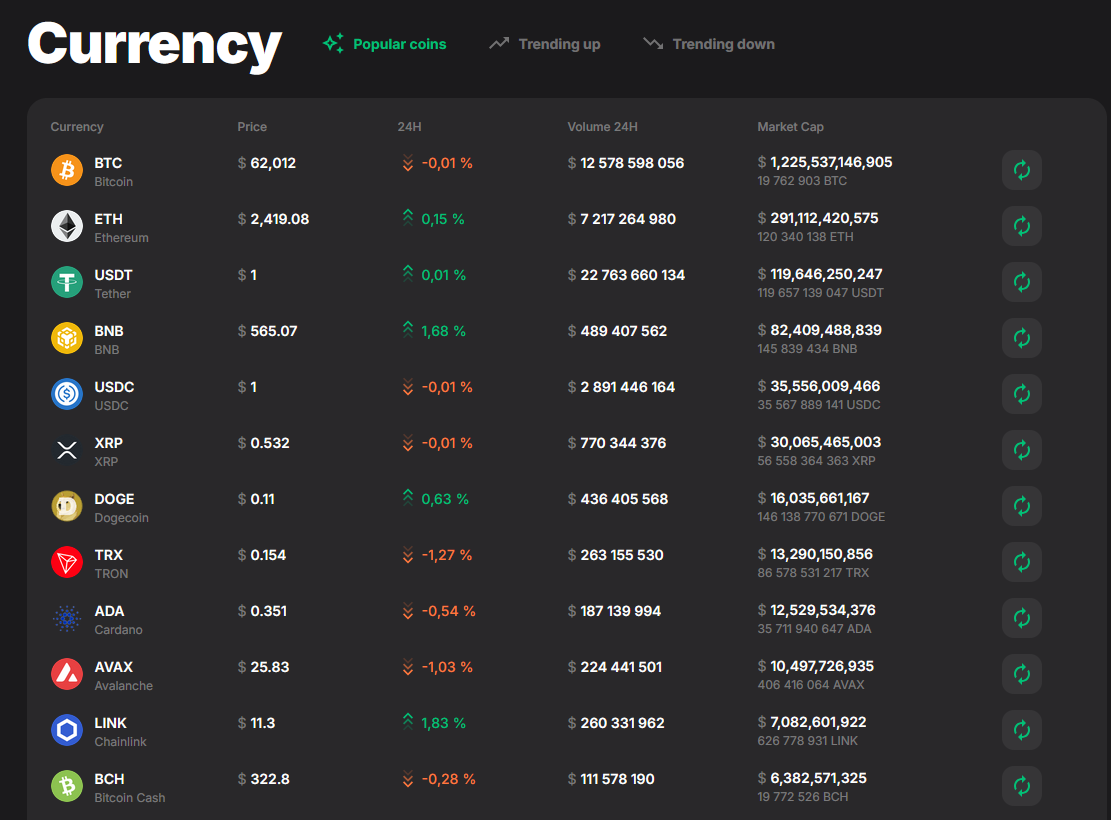The width and height of the screenshot is (1111, 820).
Task: Click the exchange button for BNB row
Action: point(1022,338)
